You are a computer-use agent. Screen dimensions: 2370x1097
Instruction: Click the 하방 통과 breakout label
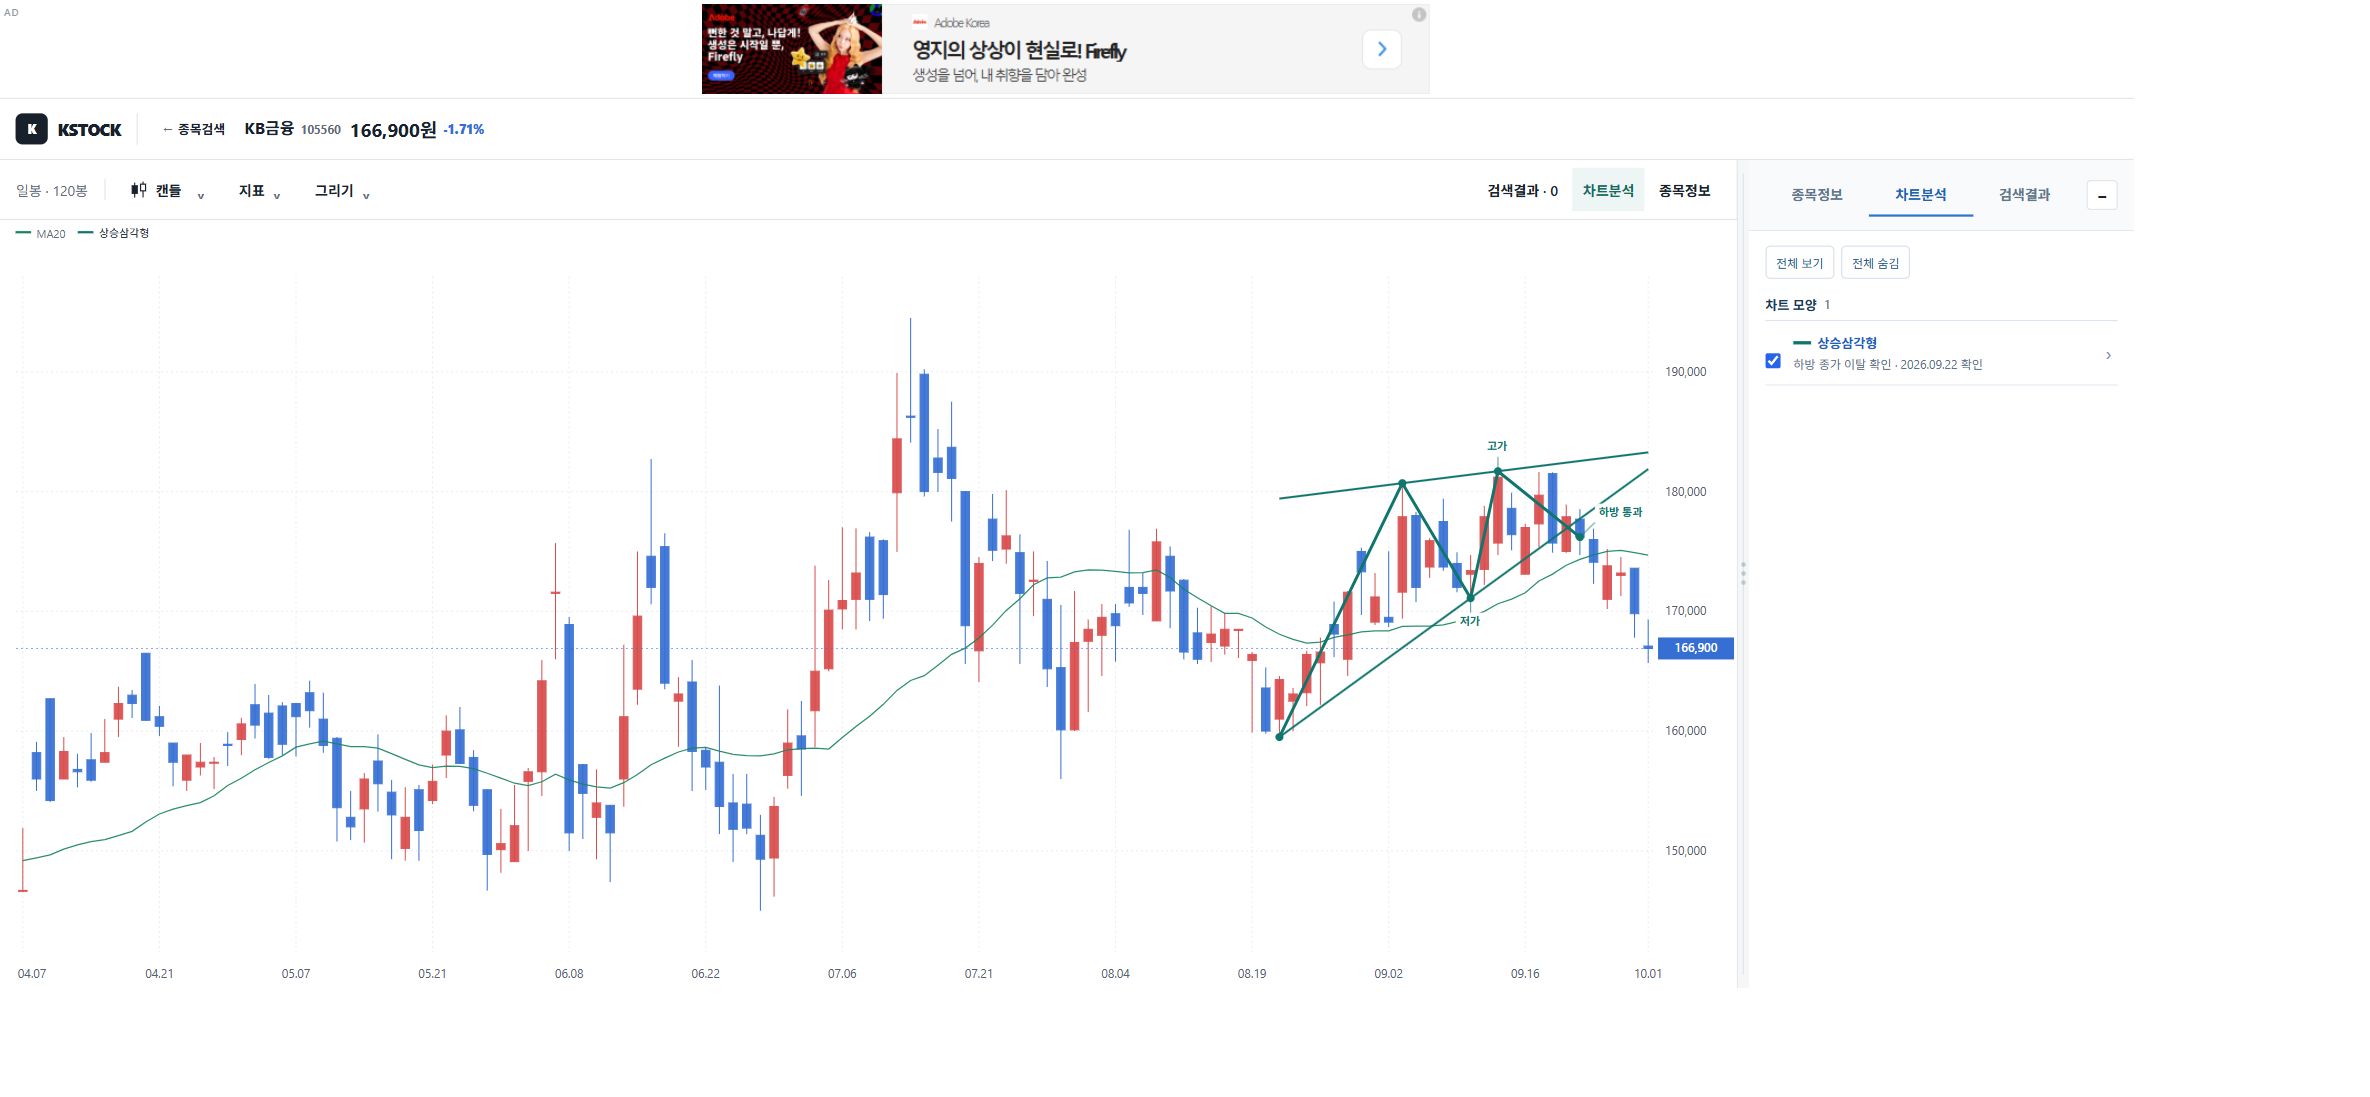[x=1620, y=512]
